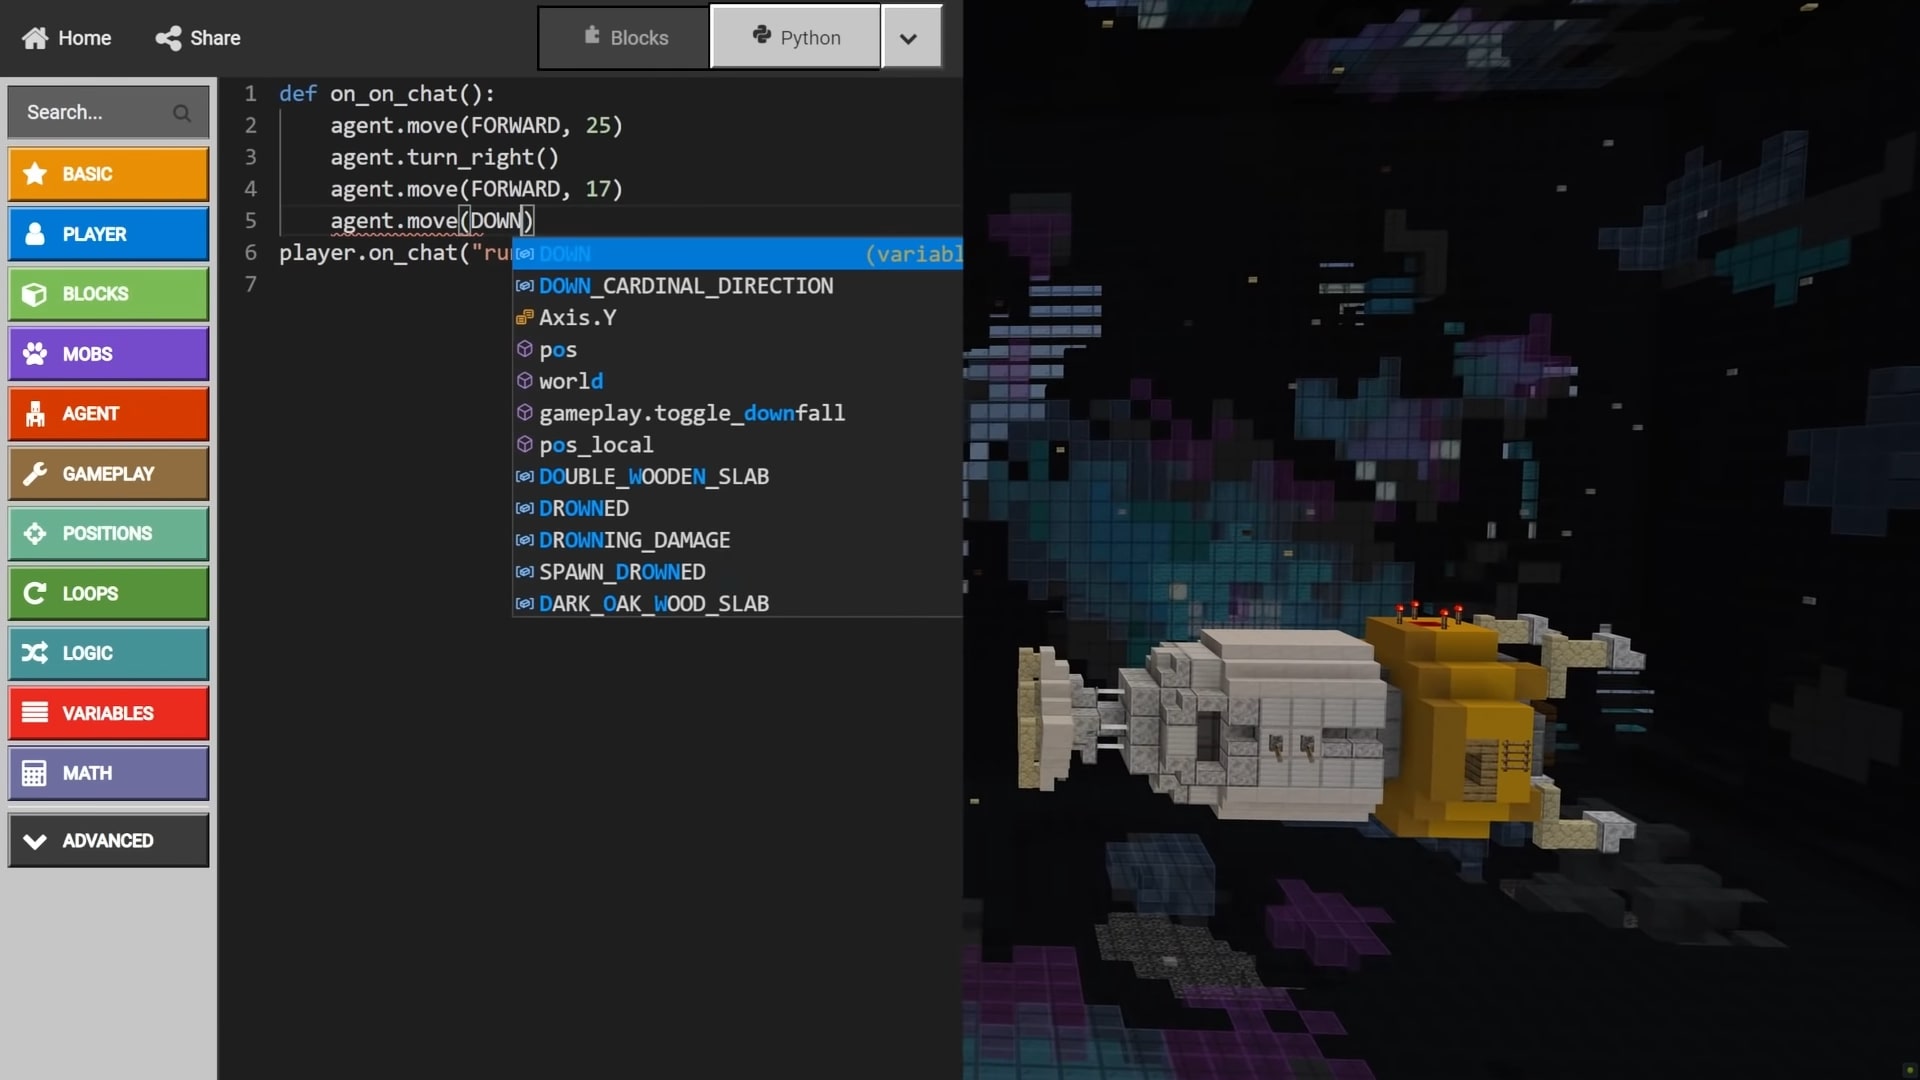This screenshot has width=1920, height=1080.
Task: Pick gameplay.toggle_downfall suggestion
Action: [691, 413]
